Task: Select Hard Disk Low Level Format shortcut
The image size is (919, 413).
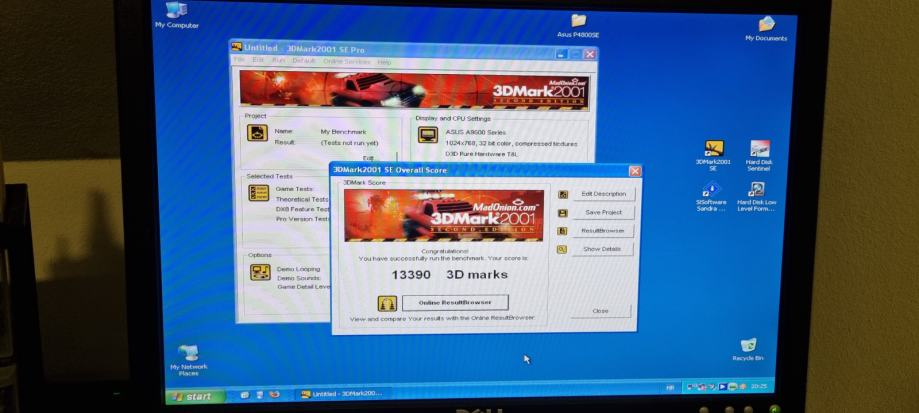Action: point(757,196)
